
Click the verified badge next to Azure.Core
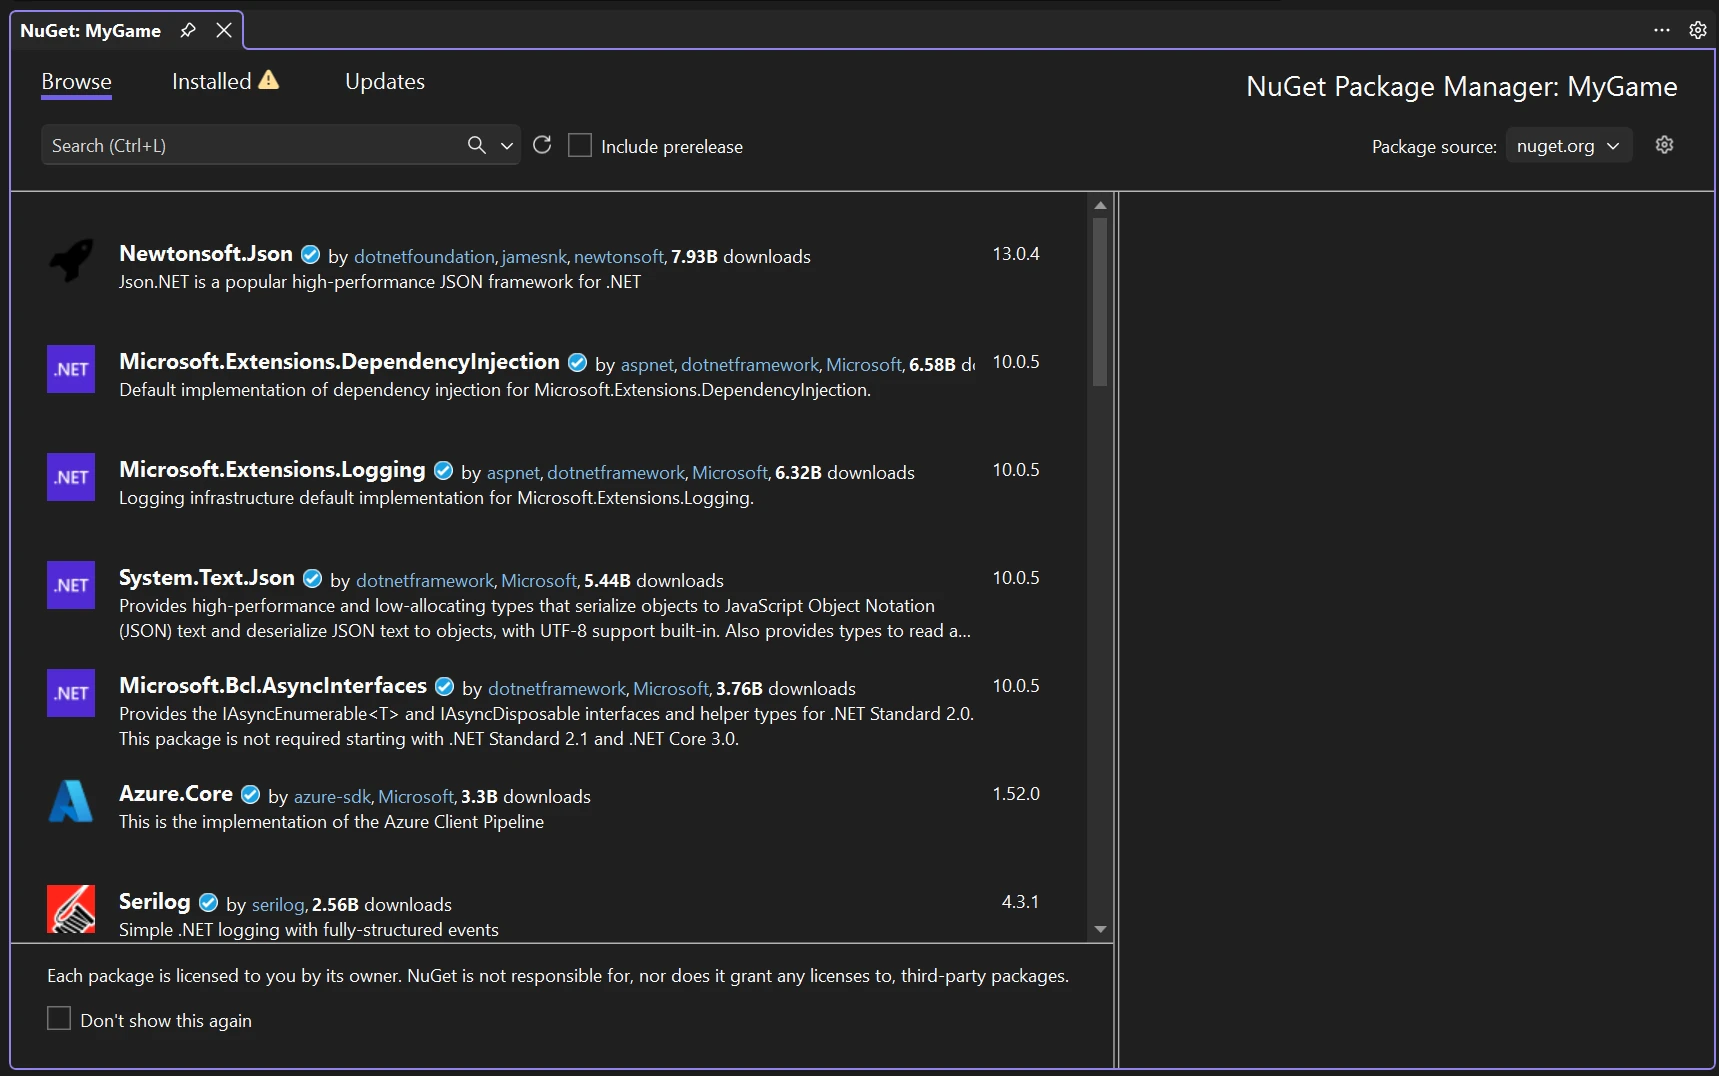click(251, 794)
